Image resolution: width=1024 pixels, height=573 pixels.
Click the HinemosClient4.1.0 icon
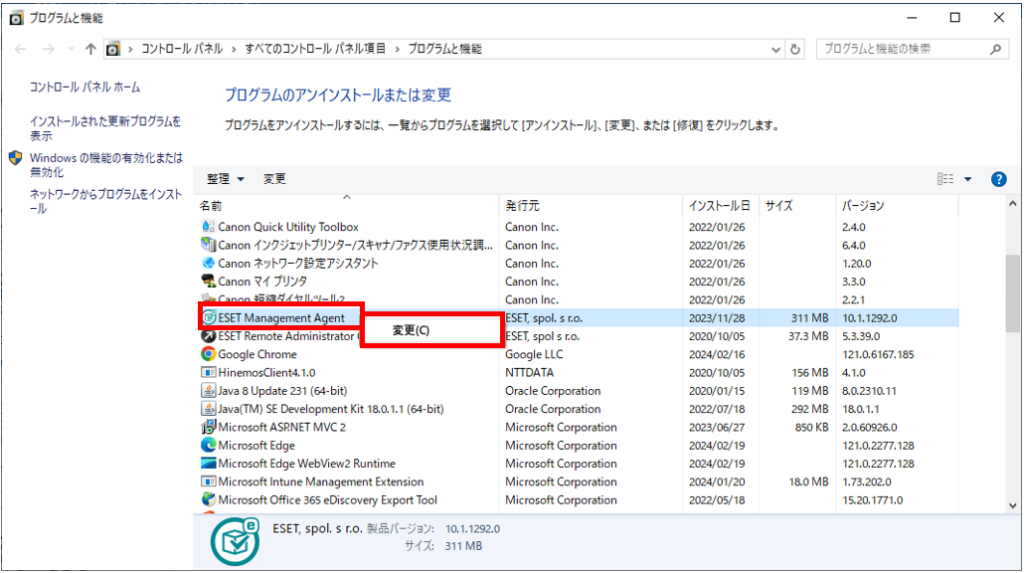[208, 372]
